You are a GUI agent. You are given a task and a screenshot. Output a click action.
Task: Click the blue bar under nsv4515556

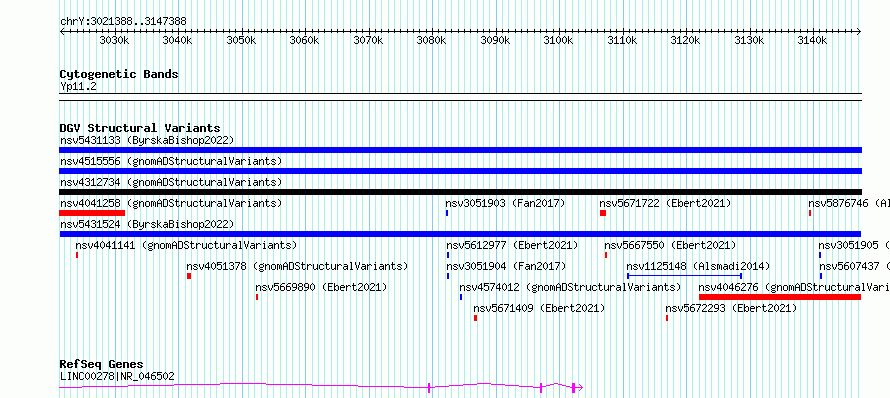pos(460,171)
